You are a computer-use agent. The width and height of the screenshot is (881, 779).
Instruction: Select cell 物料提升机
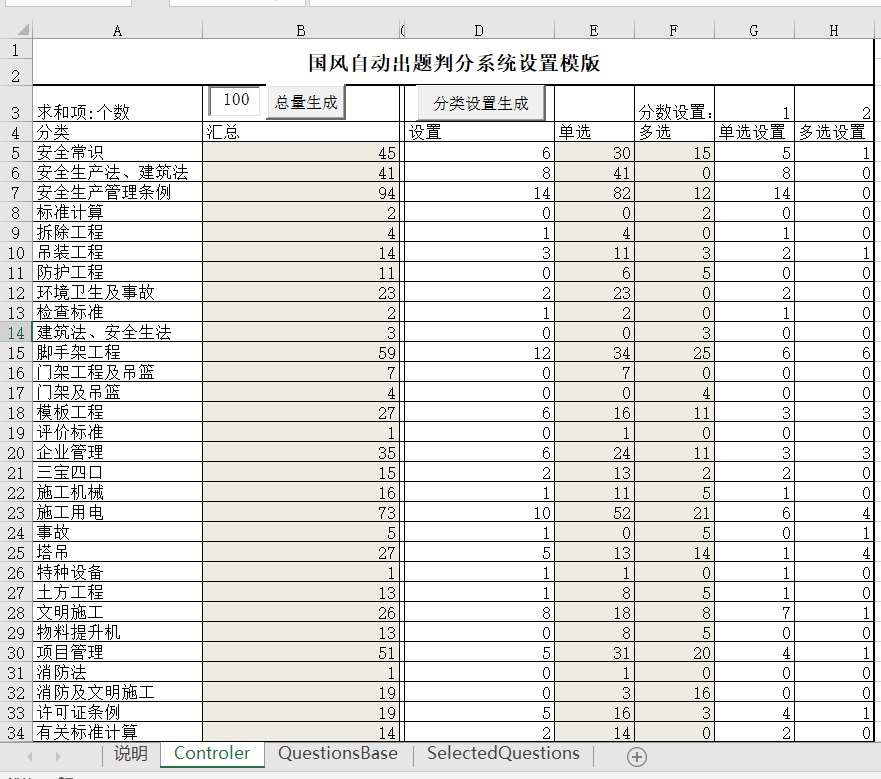[117, 632]
